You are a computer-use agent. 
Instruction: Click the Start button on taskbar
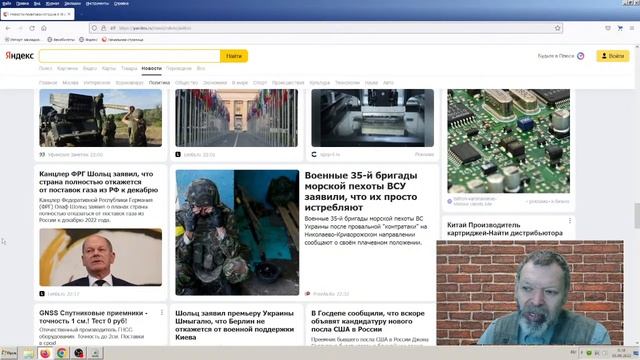[x=9, y=353]
